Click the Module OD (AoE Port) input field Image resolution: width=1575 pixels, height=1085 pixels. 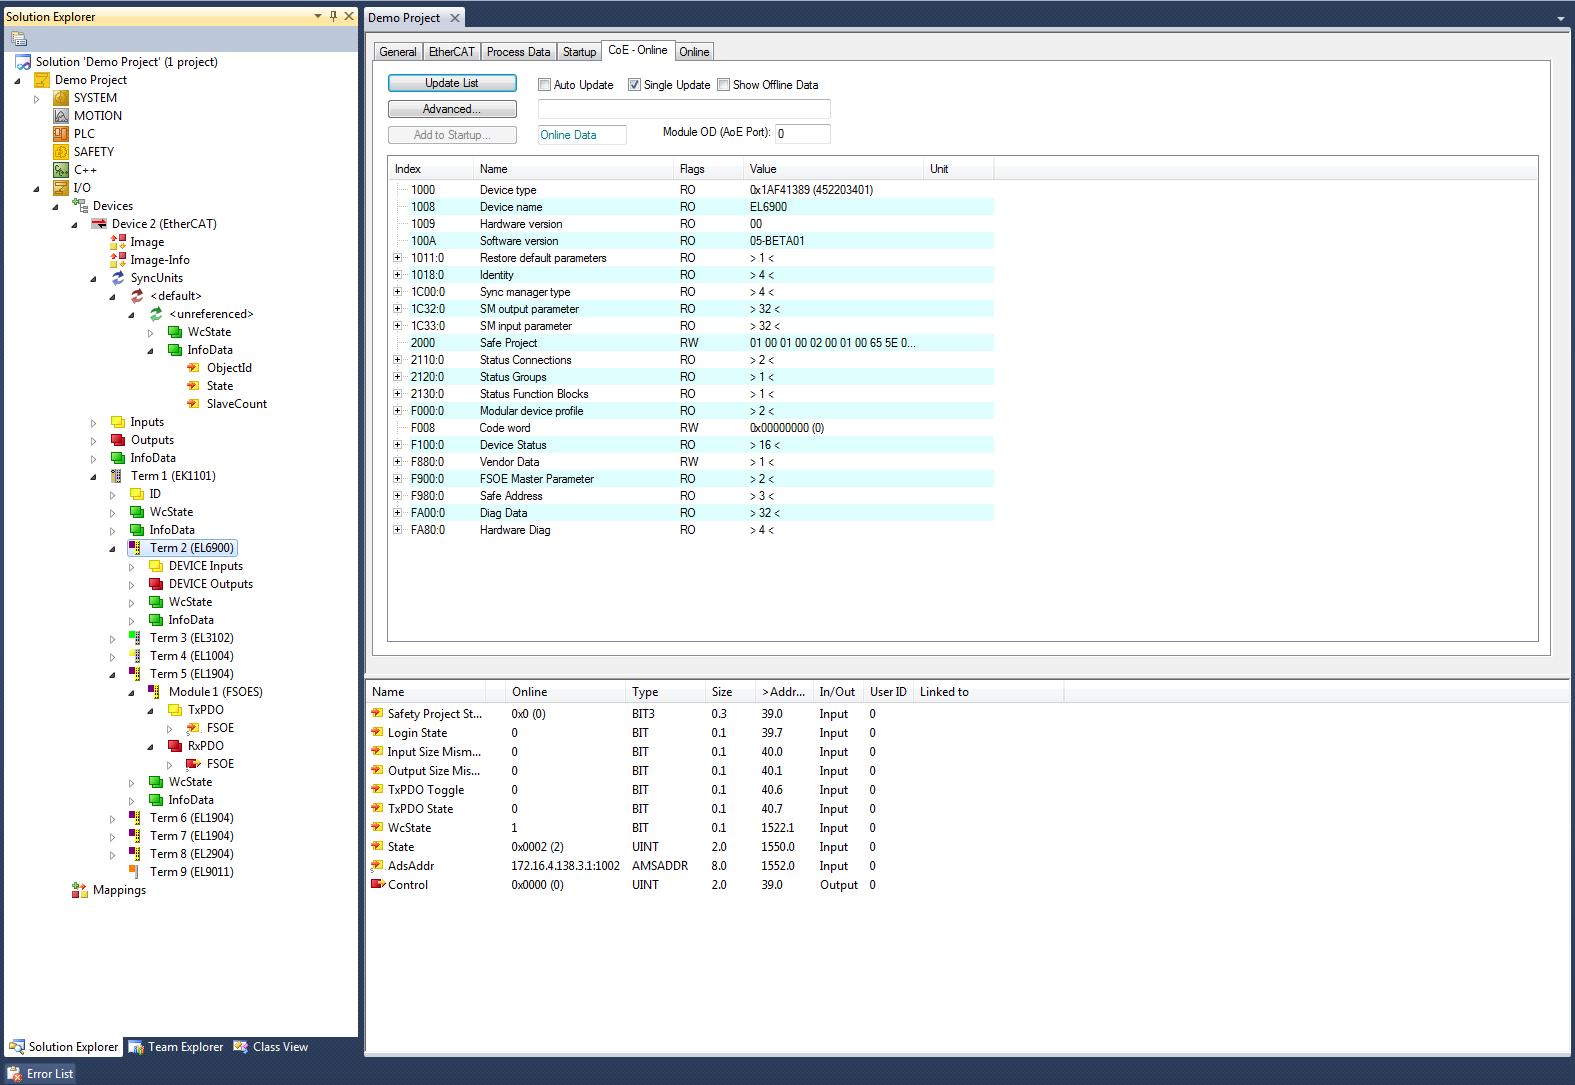pyautogui.click(x=803, y=133)
